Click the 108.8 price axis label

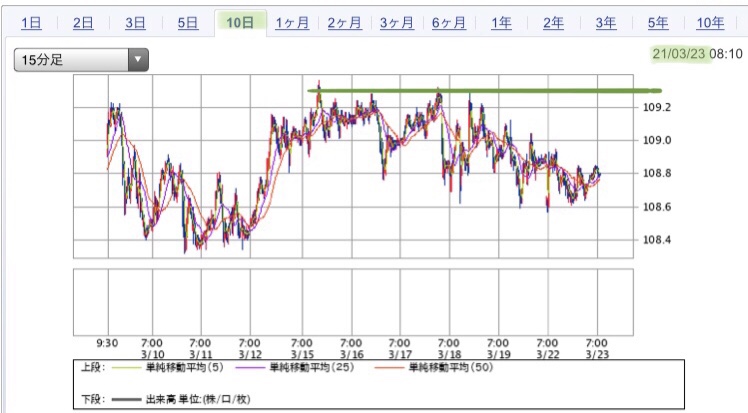657,173
